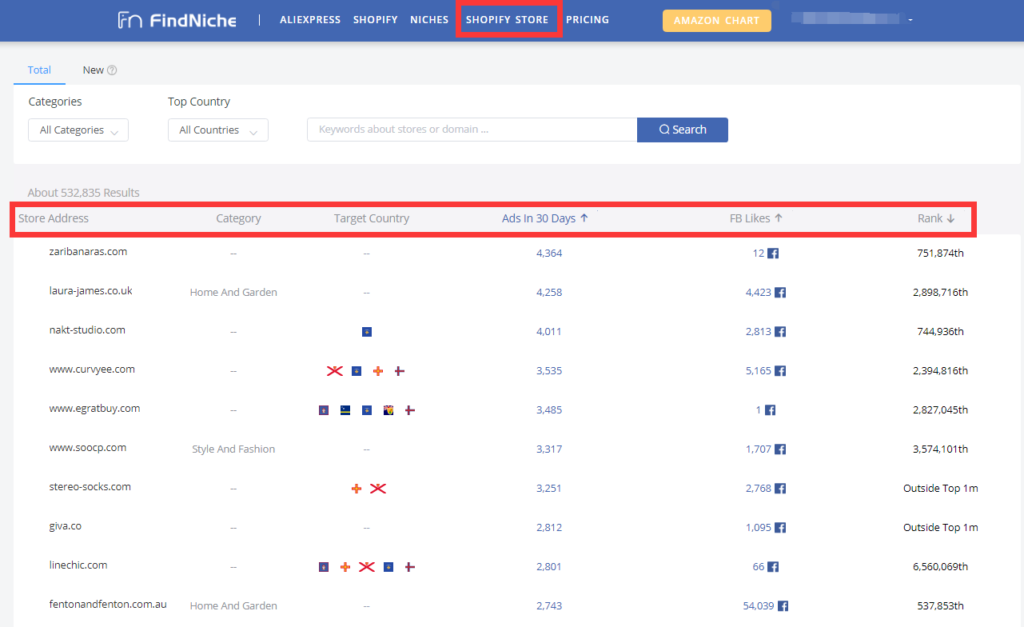Screen dimensions: 1024x627
Task: Open zaribanaras.com store link
Action: point(88,251)
